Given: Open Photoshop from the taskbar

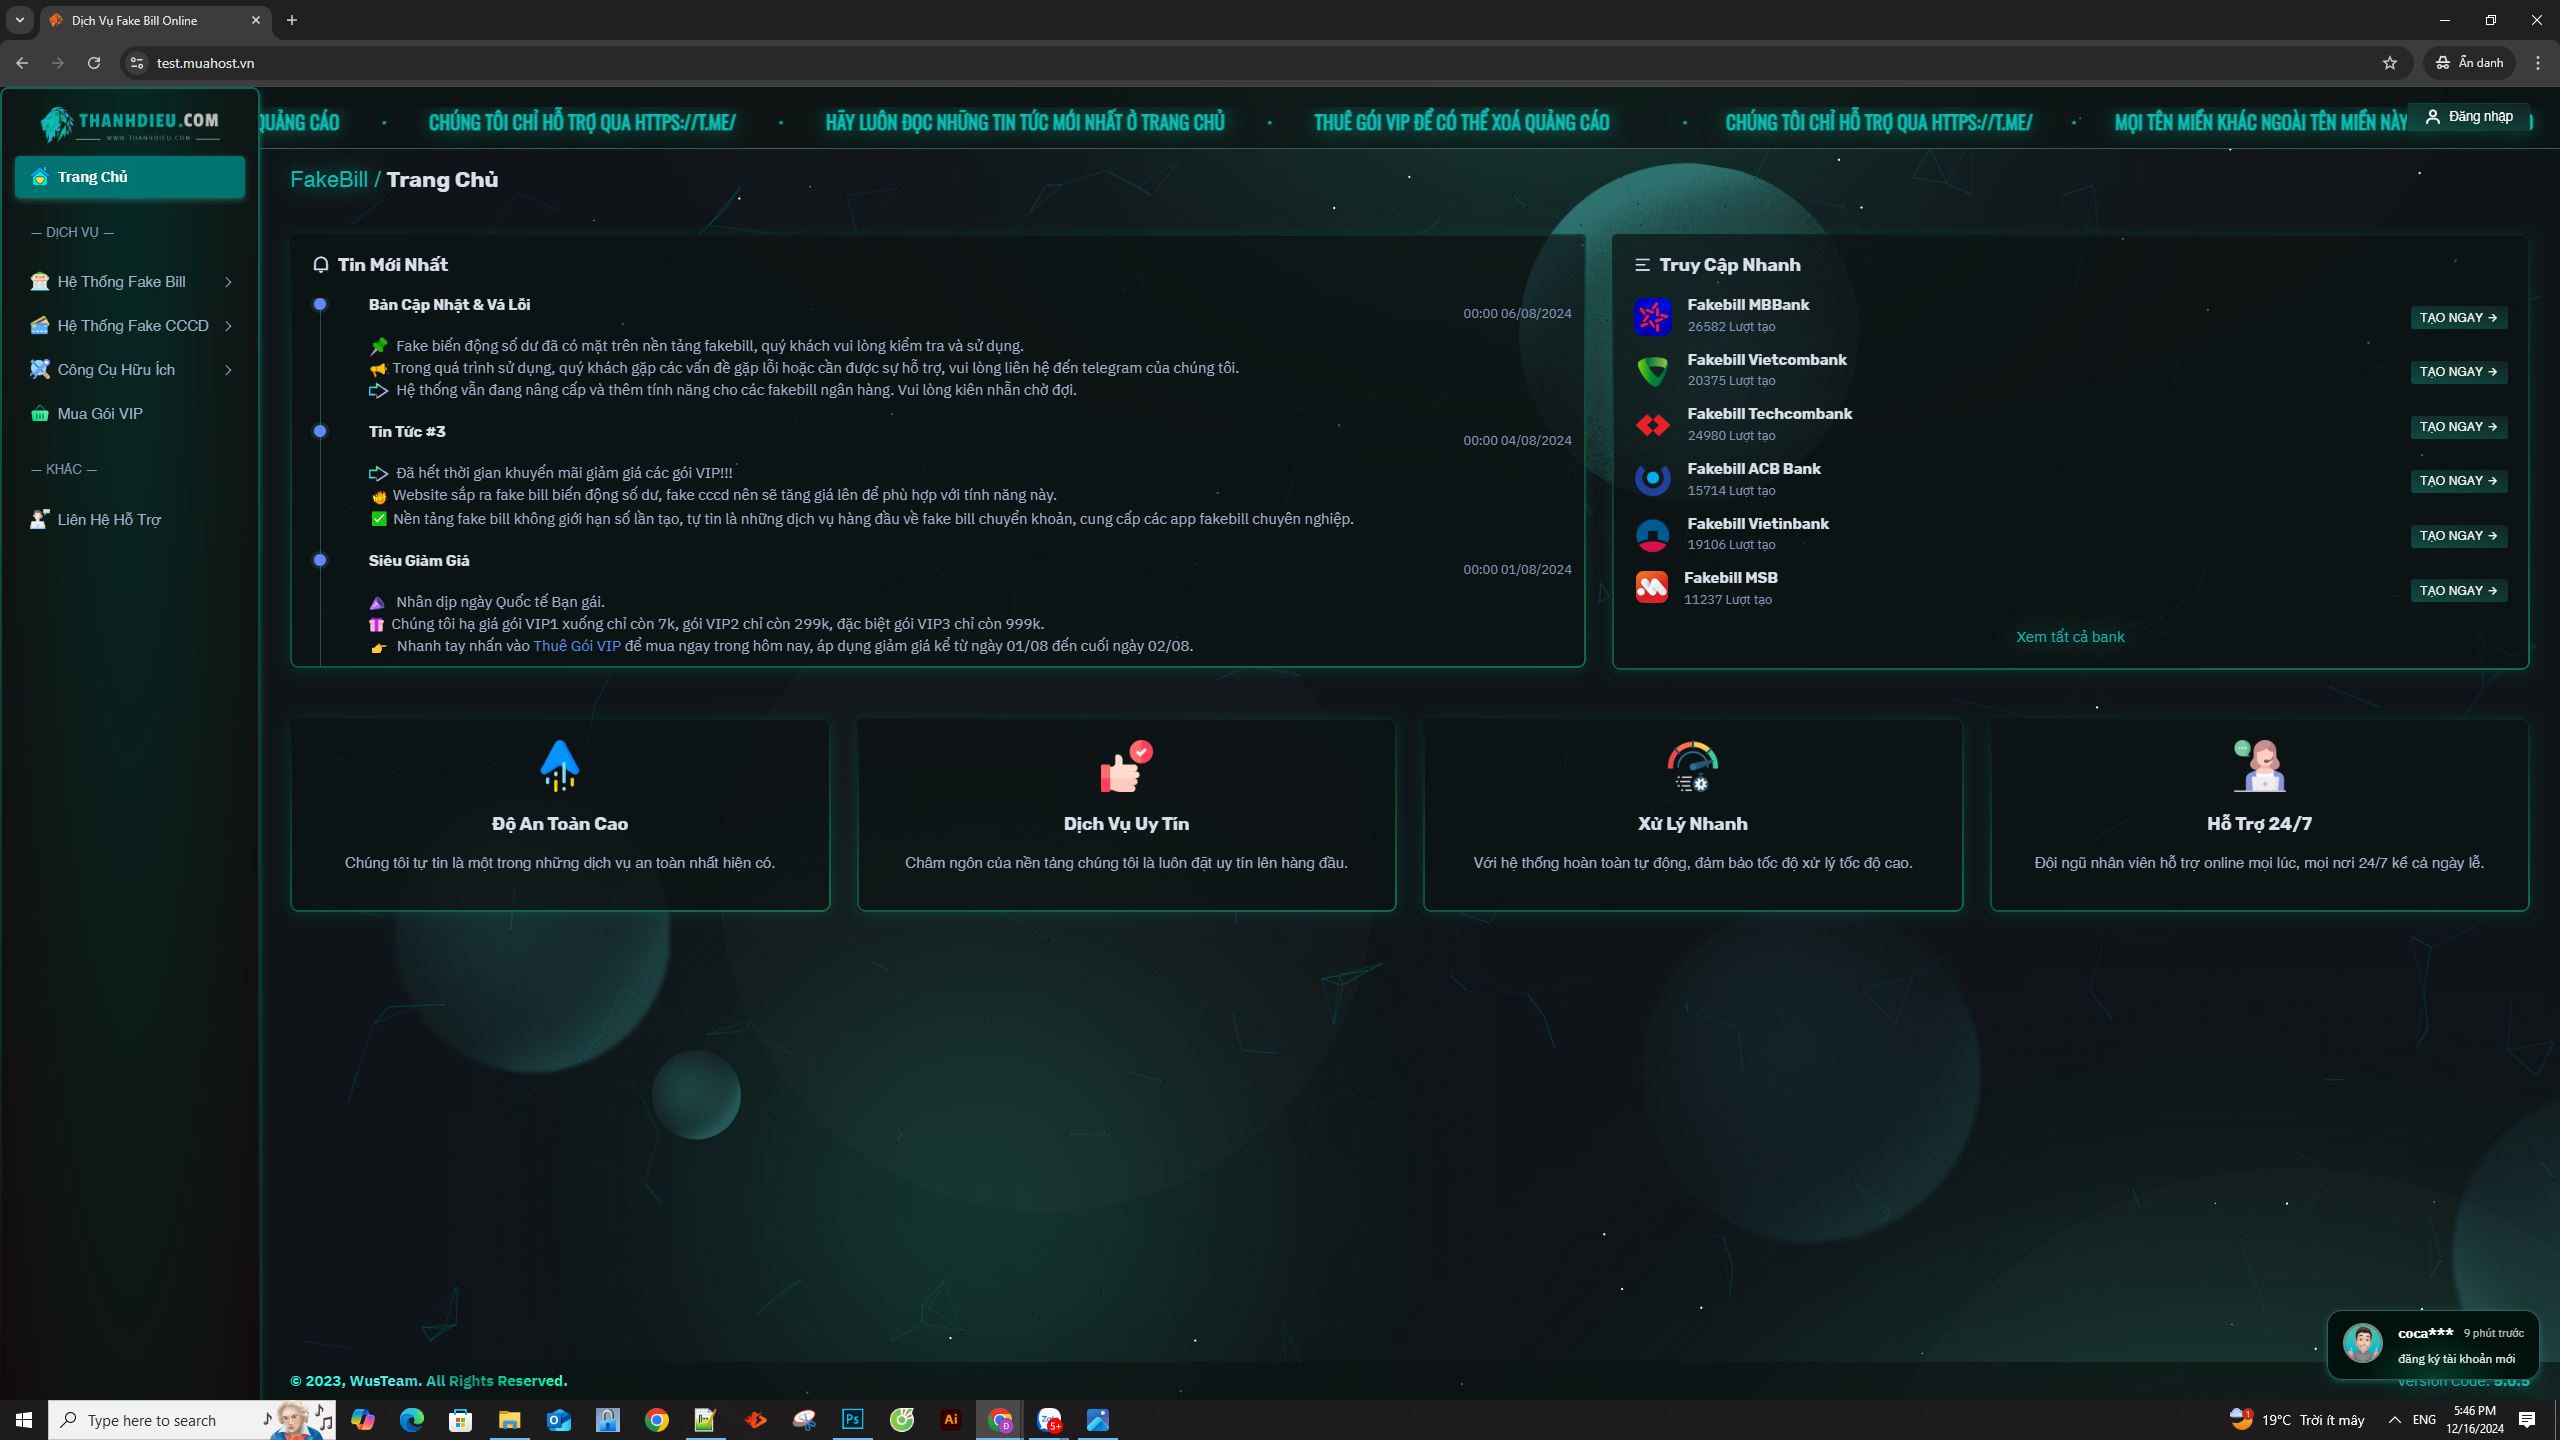Looking at the screenshot, I should coord(852,1420).
